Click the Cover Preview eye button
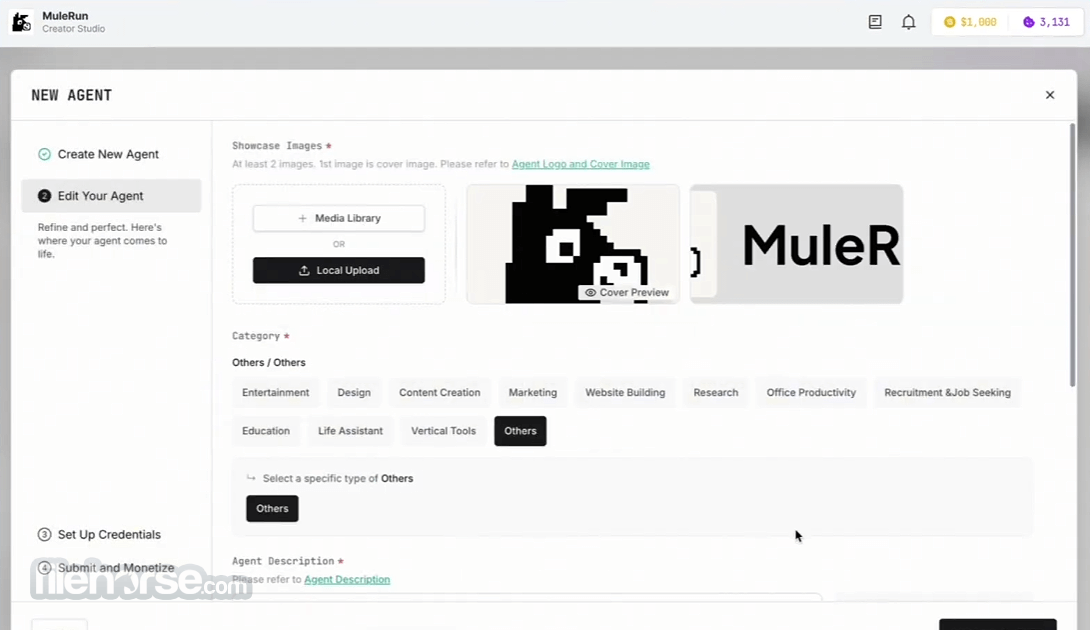The width and height of the screenshot is (1090, 630). [x=627, y=293]
